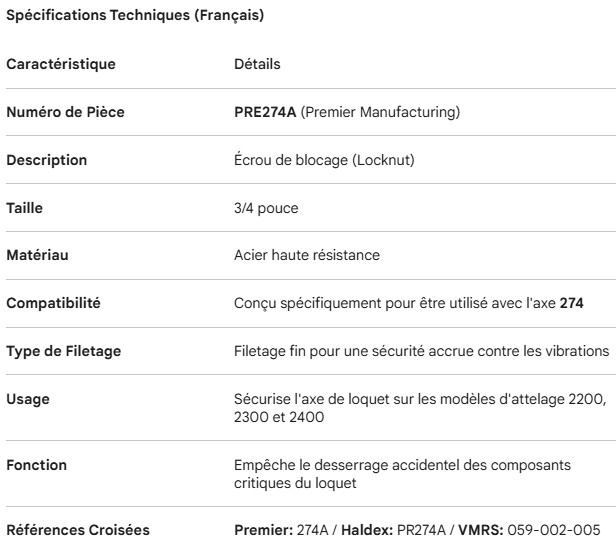This screenshot has width=616, height=552.
Task: Click the "Compatibilité" row label
Action: click(x=54, y=304)
